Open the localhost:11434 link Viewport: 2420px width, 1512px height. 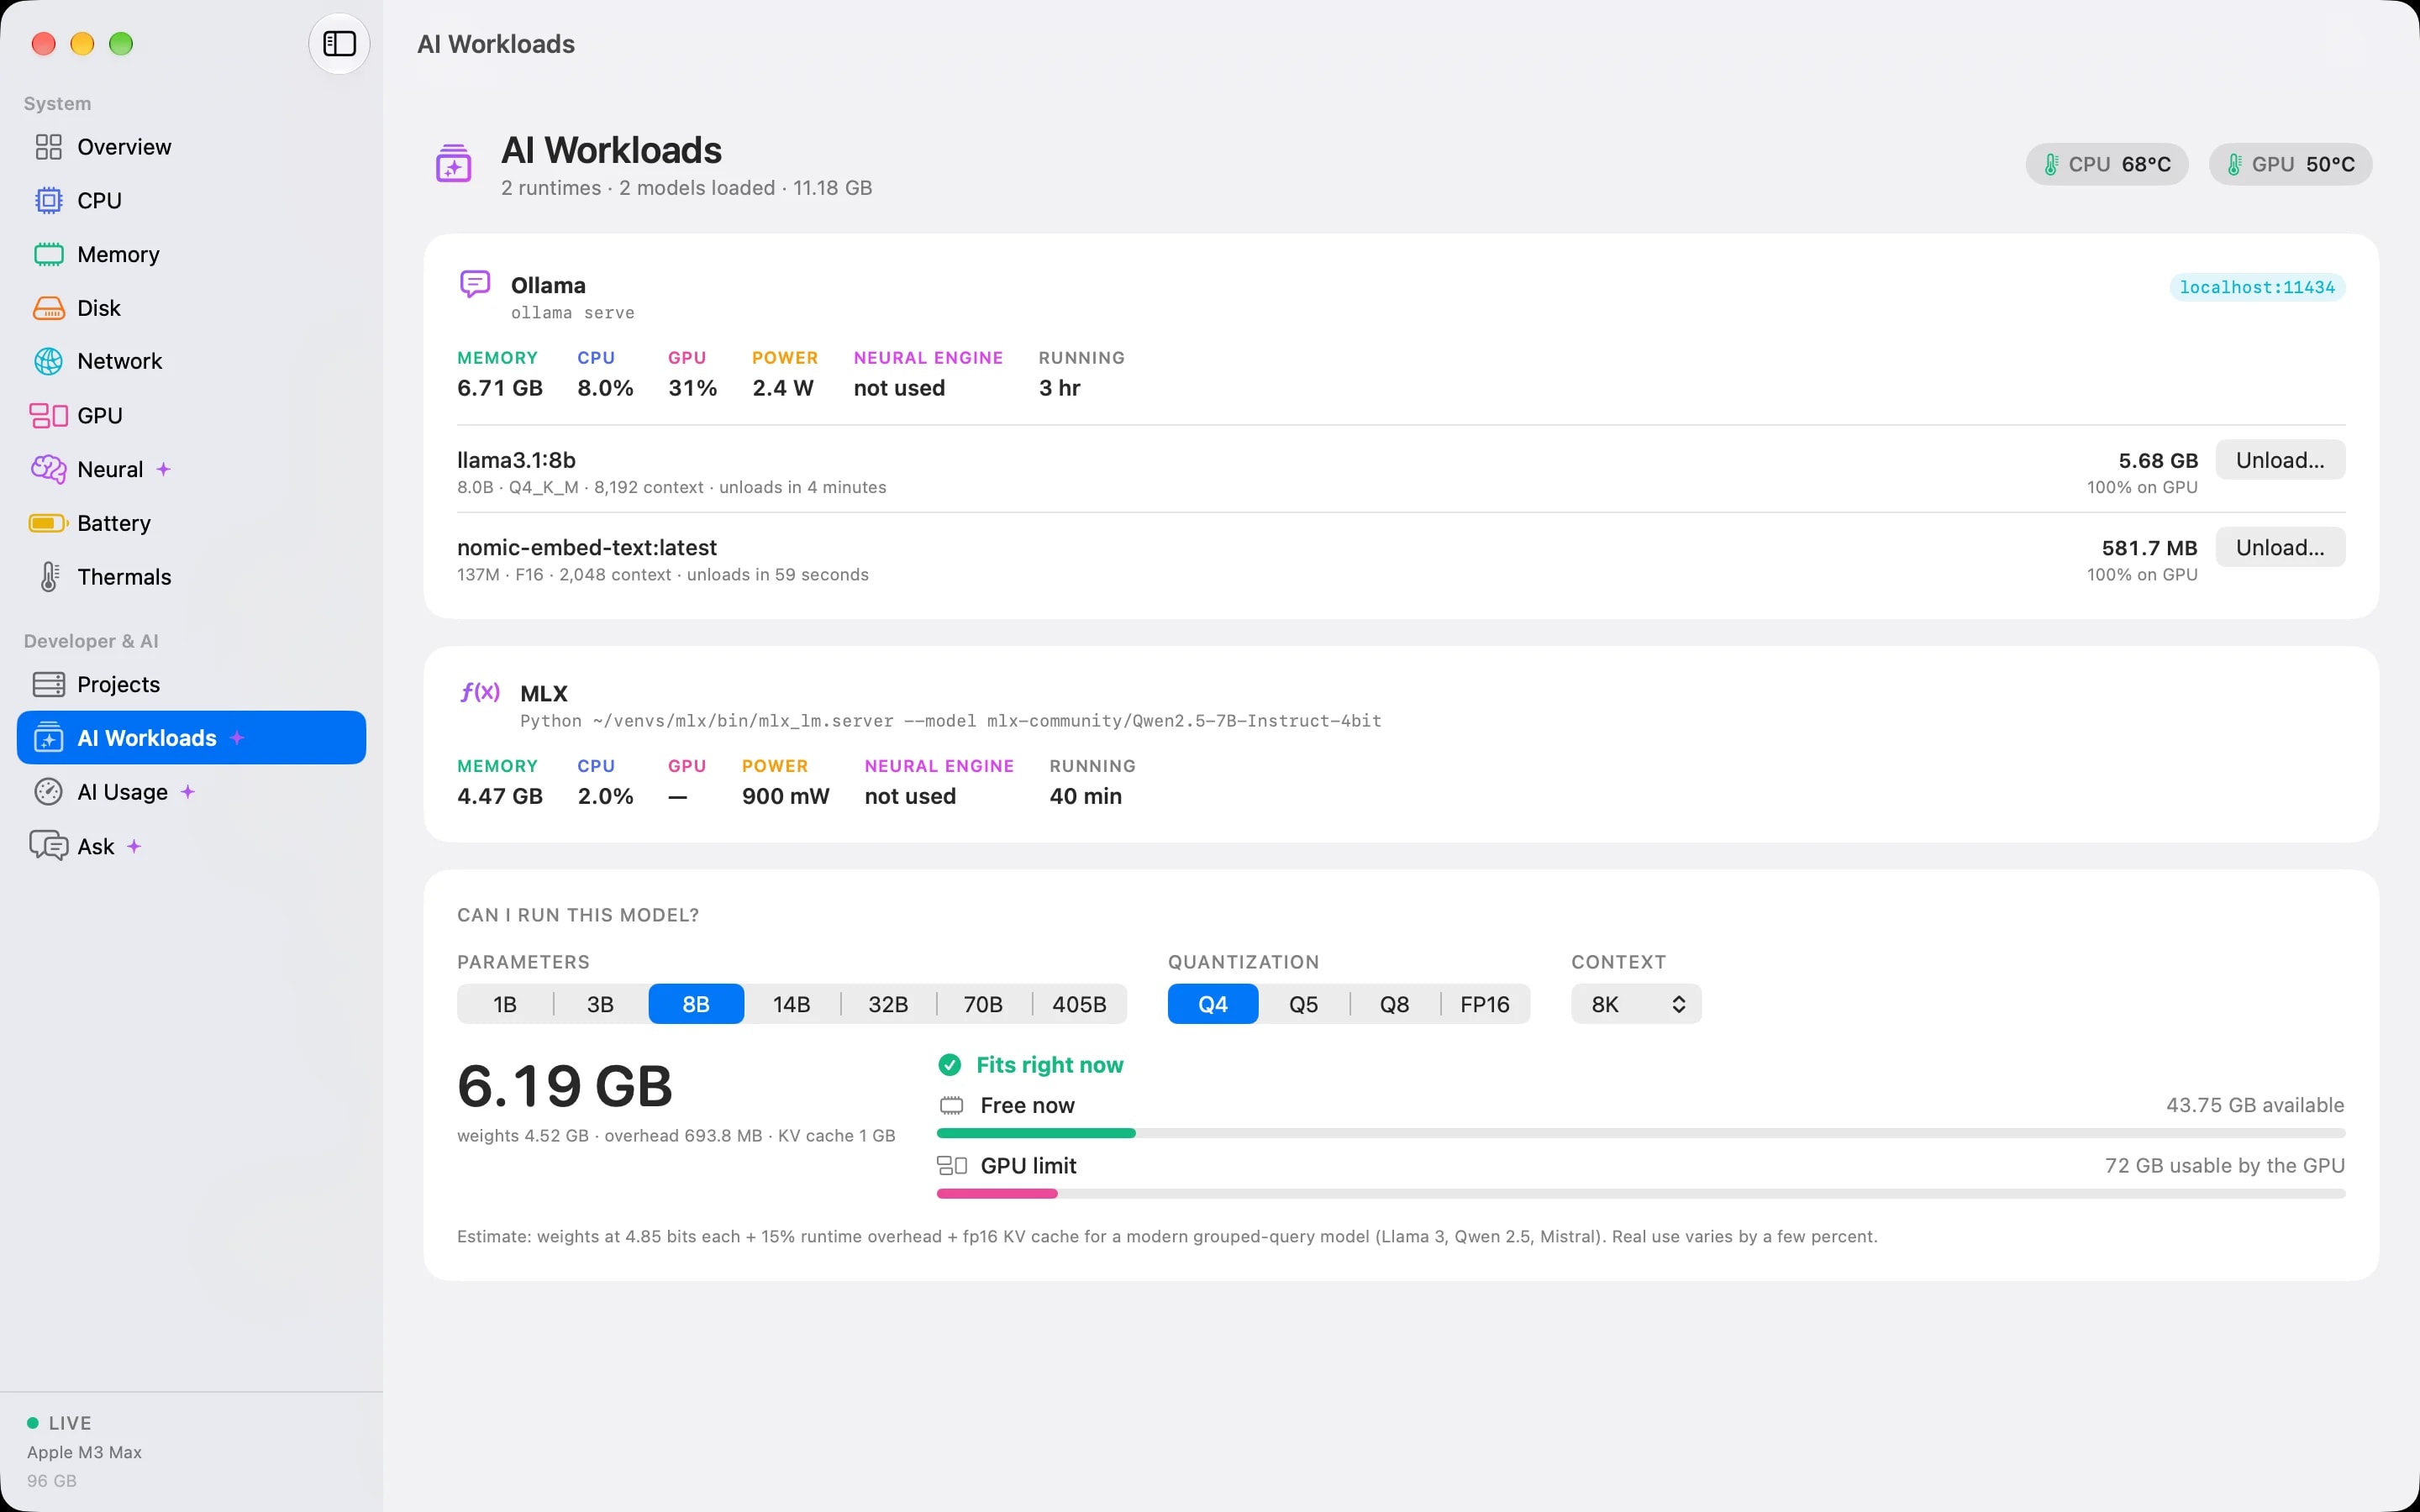coord(2257,287)
